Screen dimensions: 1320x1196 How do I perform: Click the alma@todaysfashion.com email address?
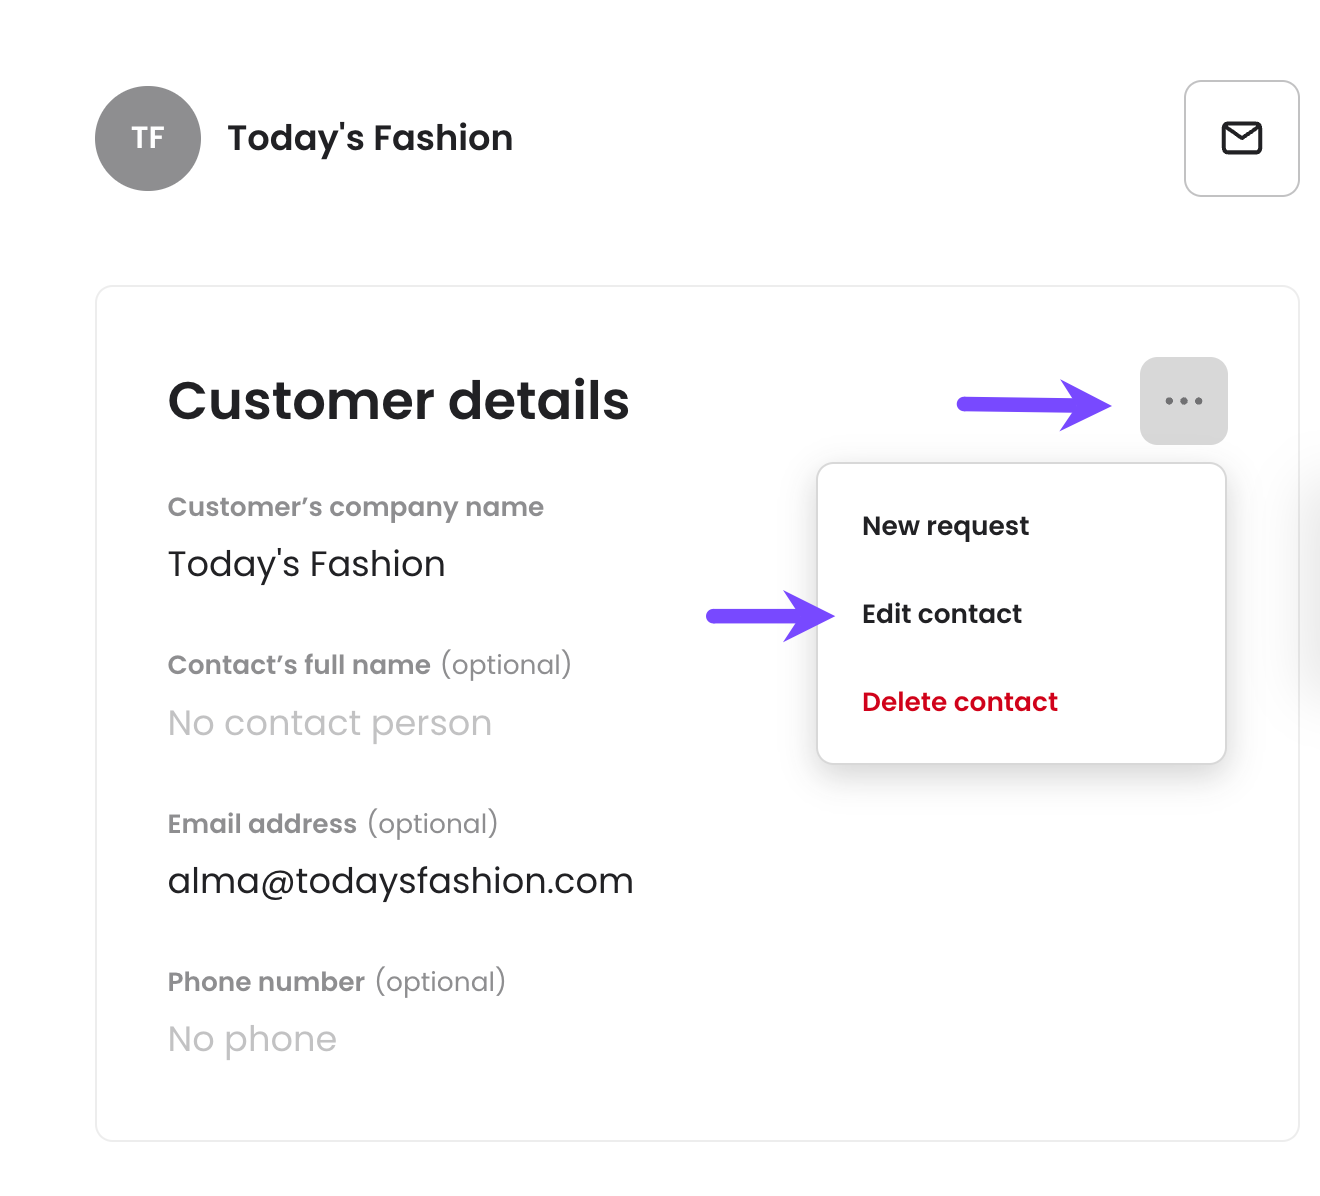point(400,881)
